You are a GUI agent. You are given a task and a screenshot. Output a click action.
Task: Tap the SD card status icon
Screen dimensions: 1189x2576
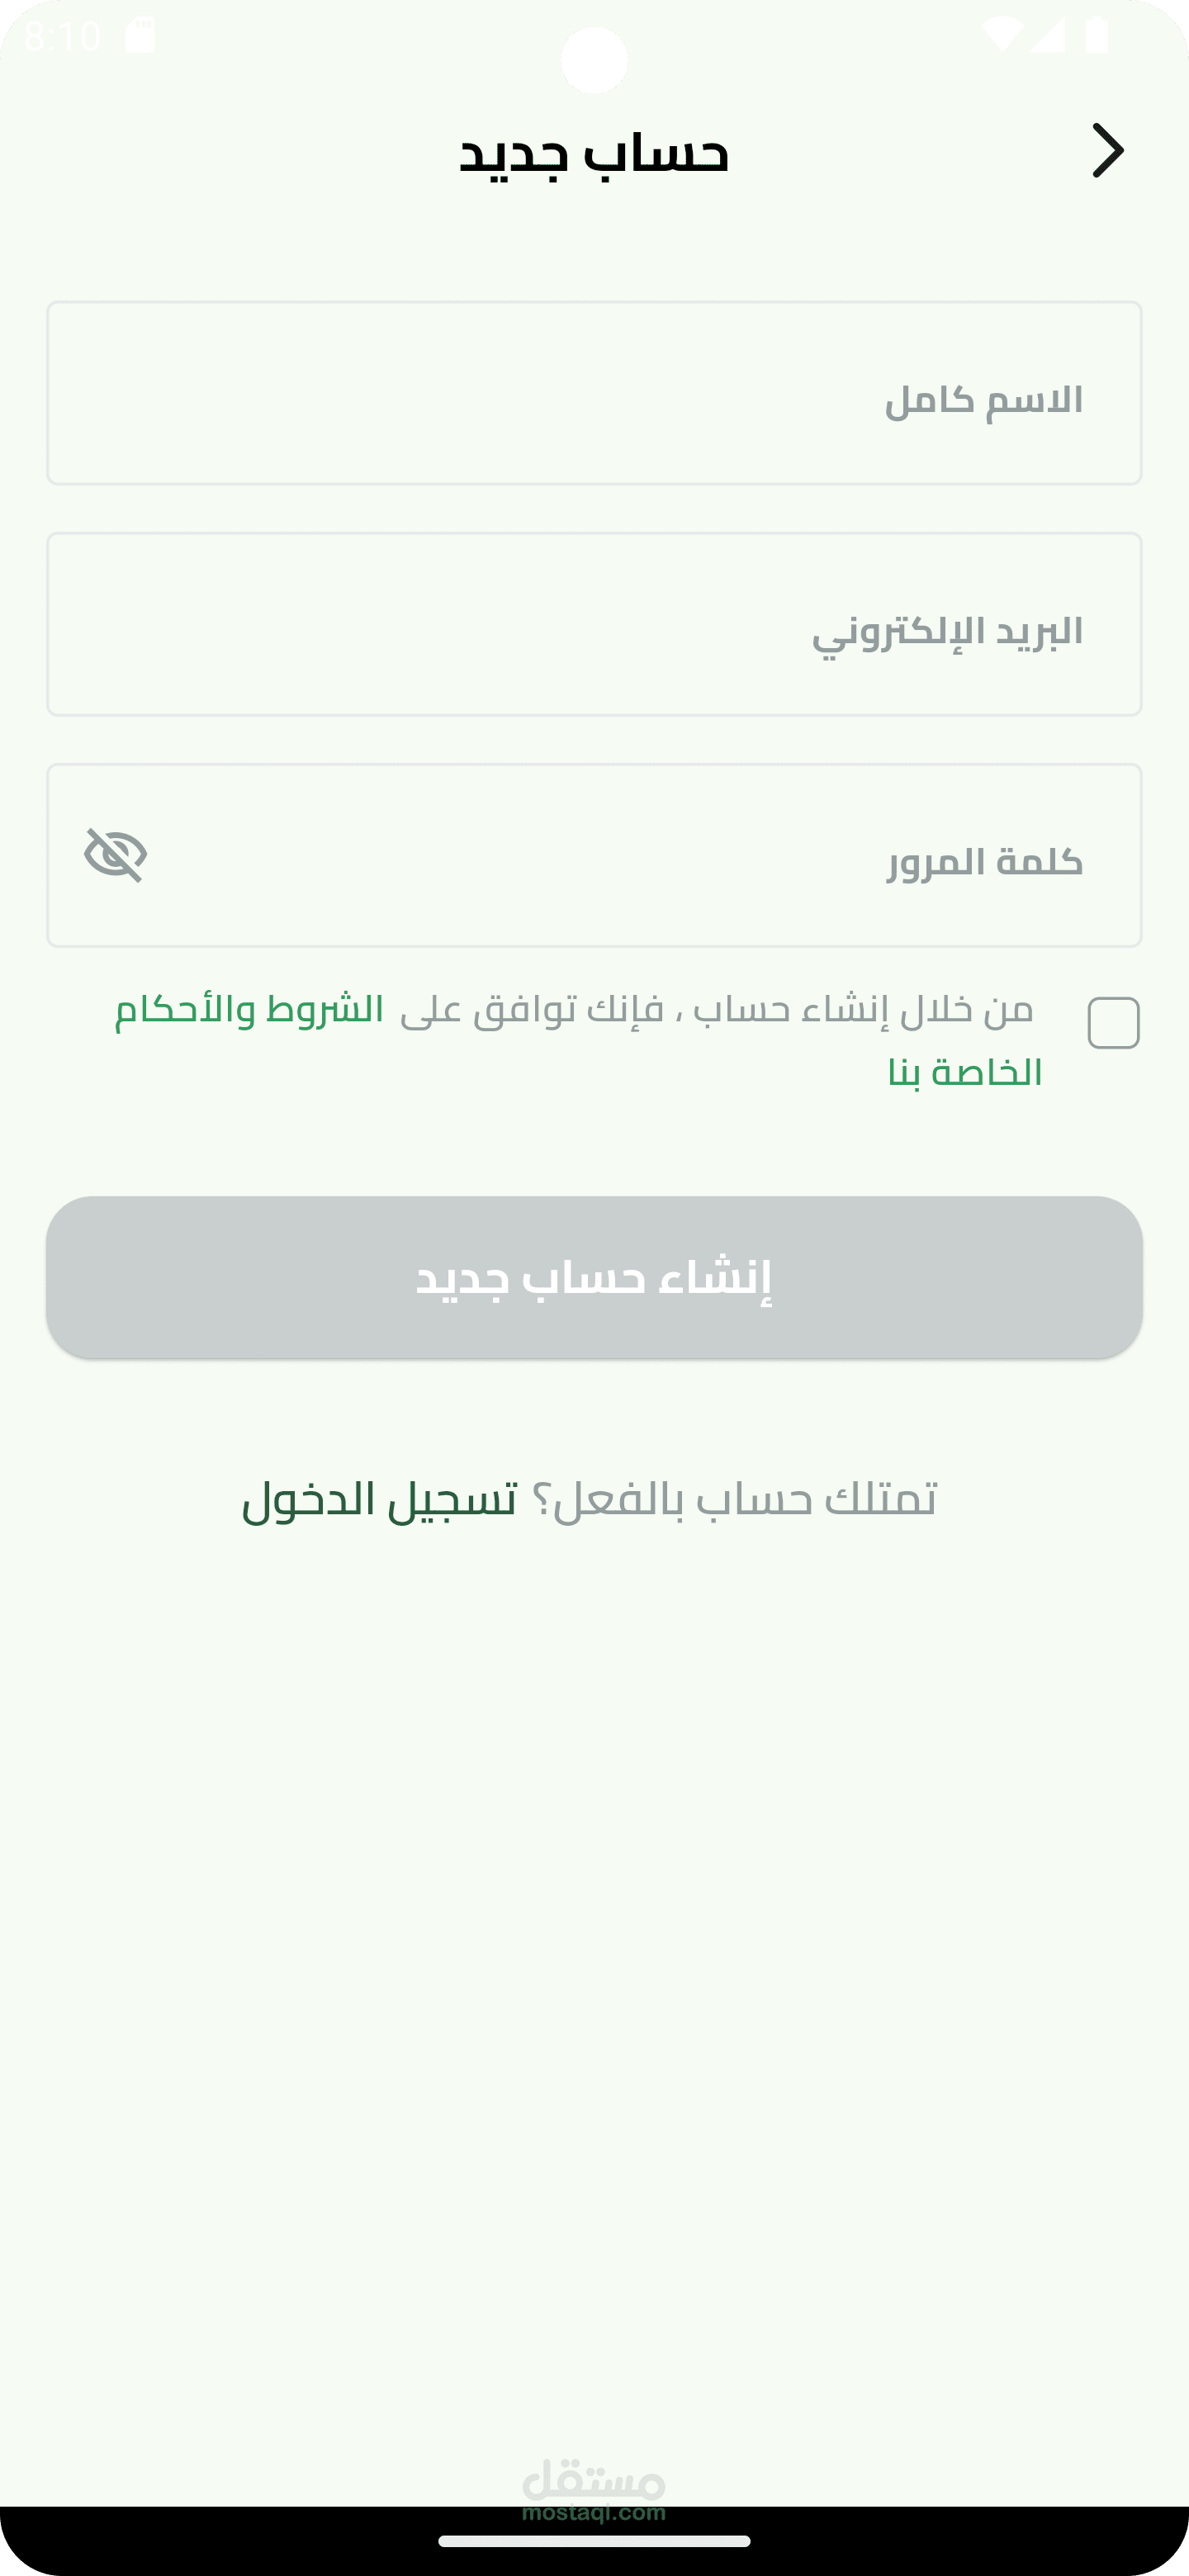click(x=140, y=36)
